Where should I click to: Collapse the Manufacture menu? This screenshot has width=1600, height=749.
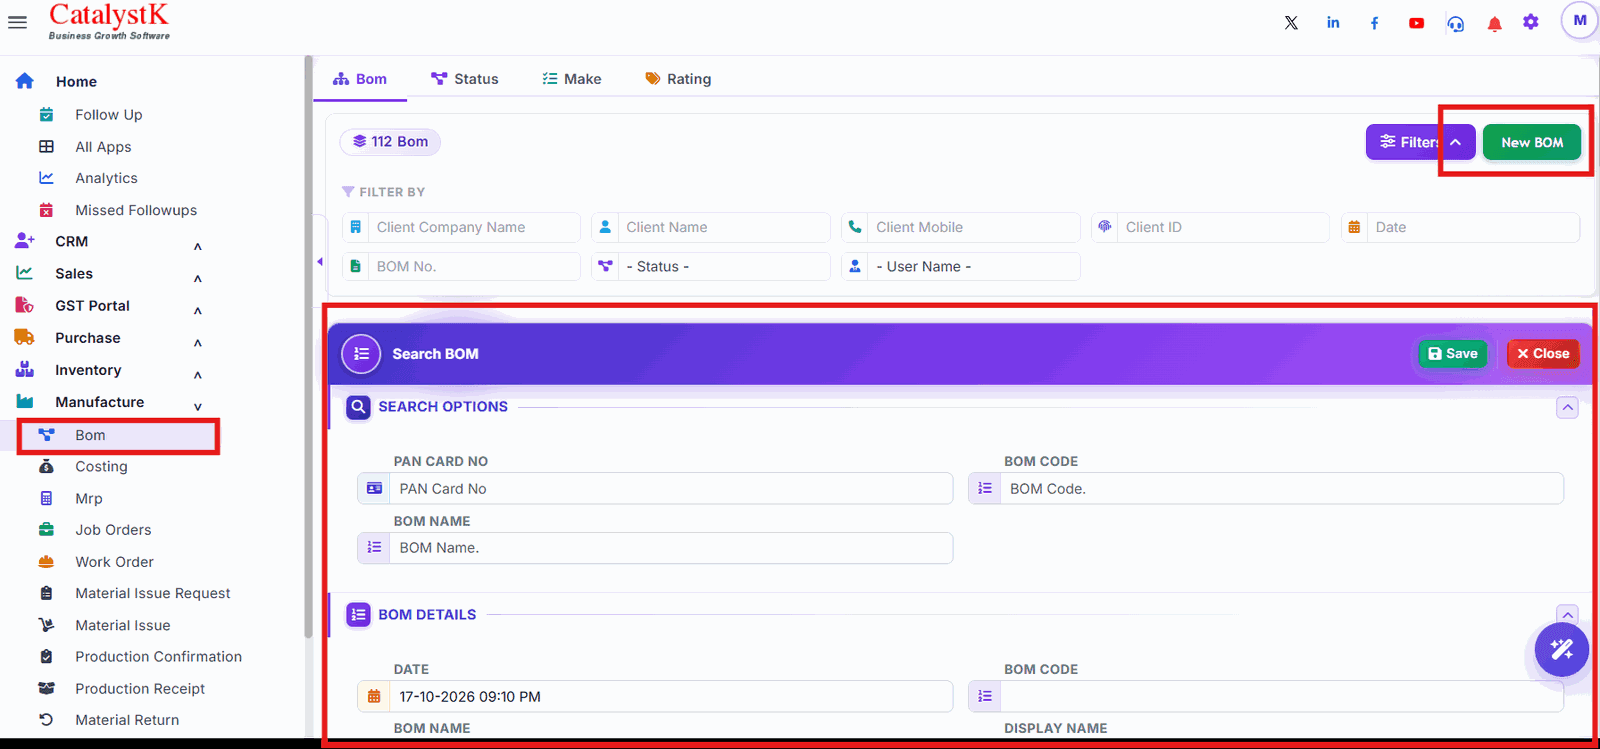tap(198, 406)
